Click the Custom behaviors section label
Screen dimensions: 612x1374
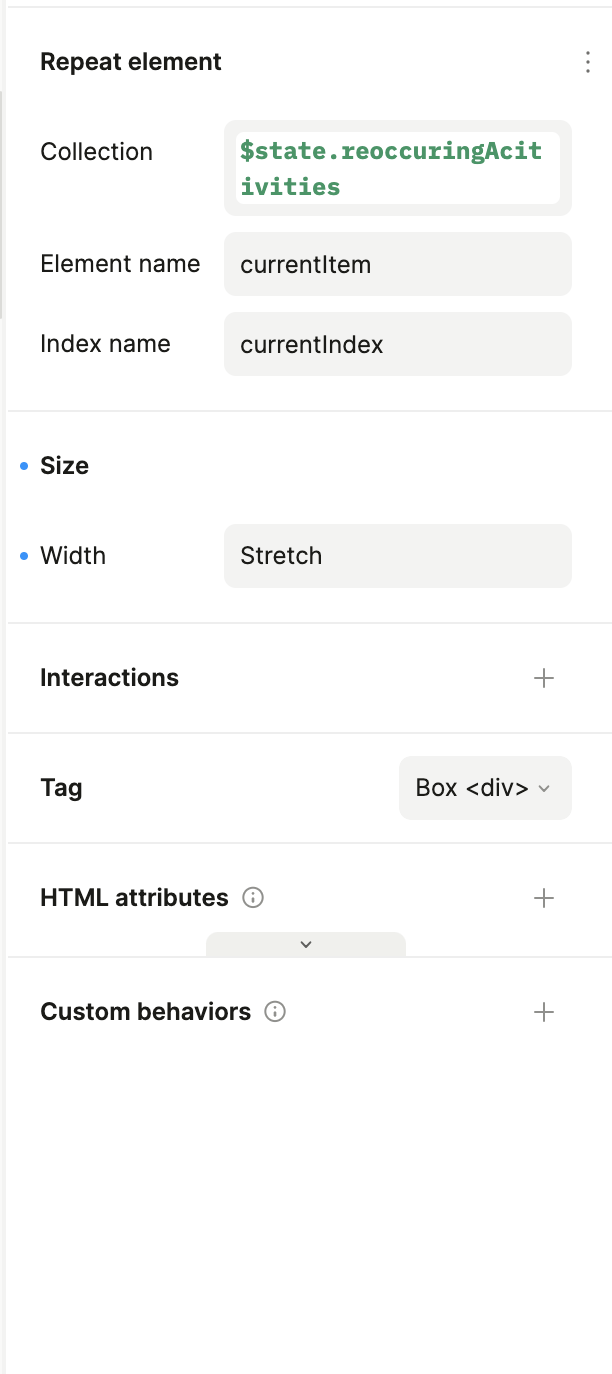145,1012
